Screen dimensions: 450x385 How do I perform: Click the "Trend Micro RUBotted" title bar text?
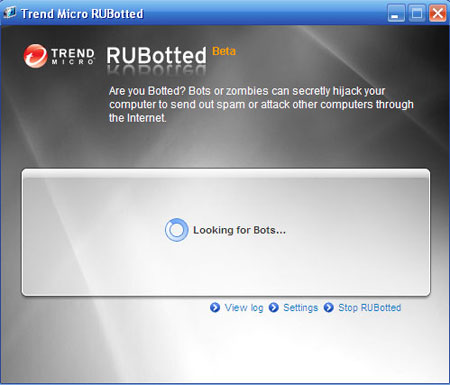click(x=82, y=14)
